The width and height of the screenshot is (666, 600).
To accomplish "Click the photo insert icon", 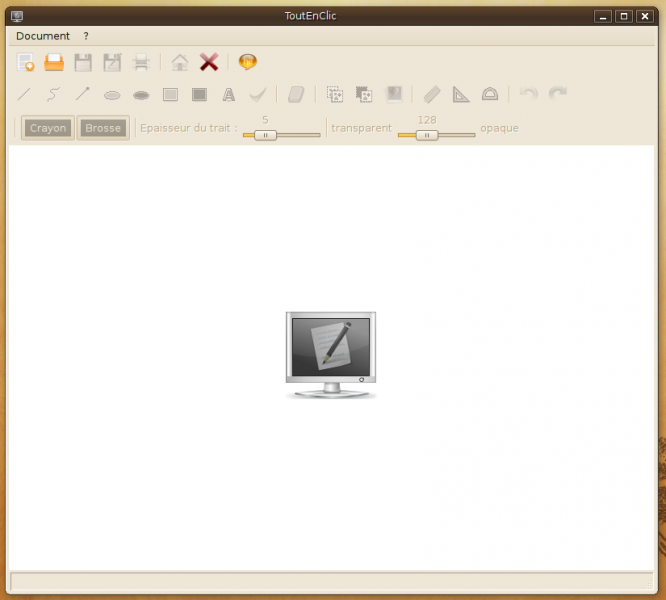I will point(394,94).
